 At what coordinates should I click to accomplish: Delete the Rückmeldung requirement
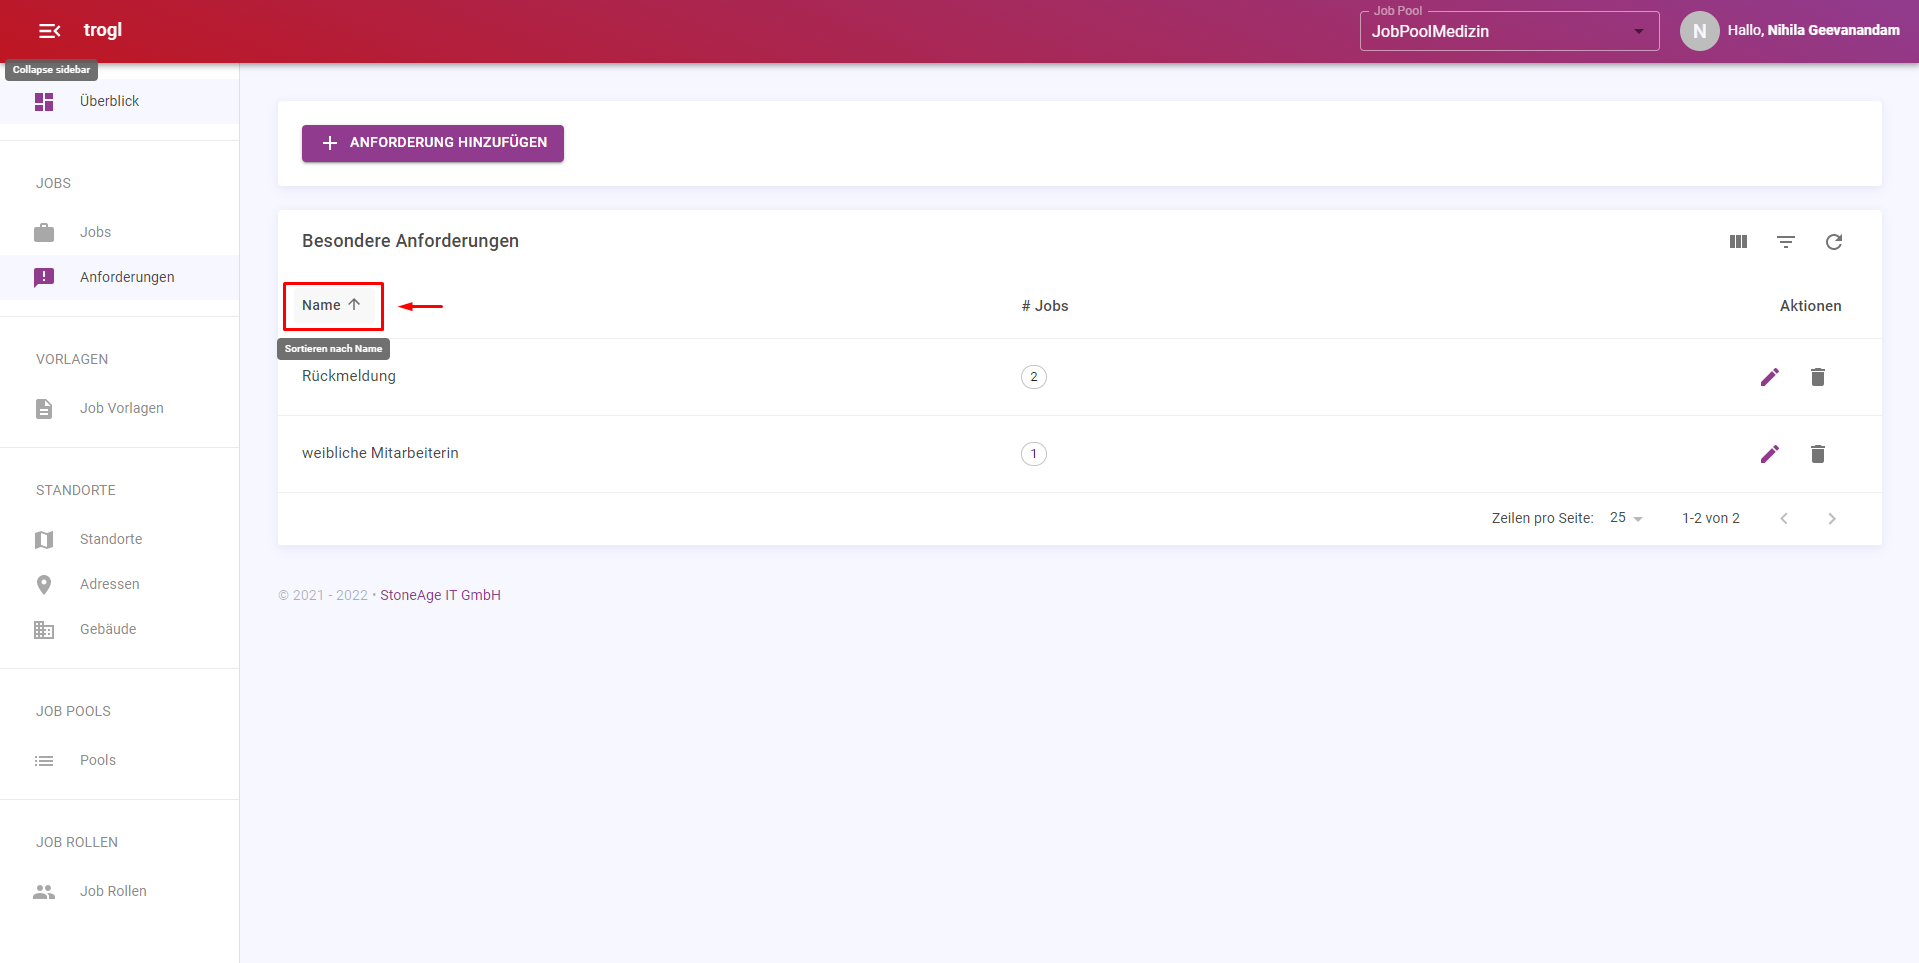1818,377
